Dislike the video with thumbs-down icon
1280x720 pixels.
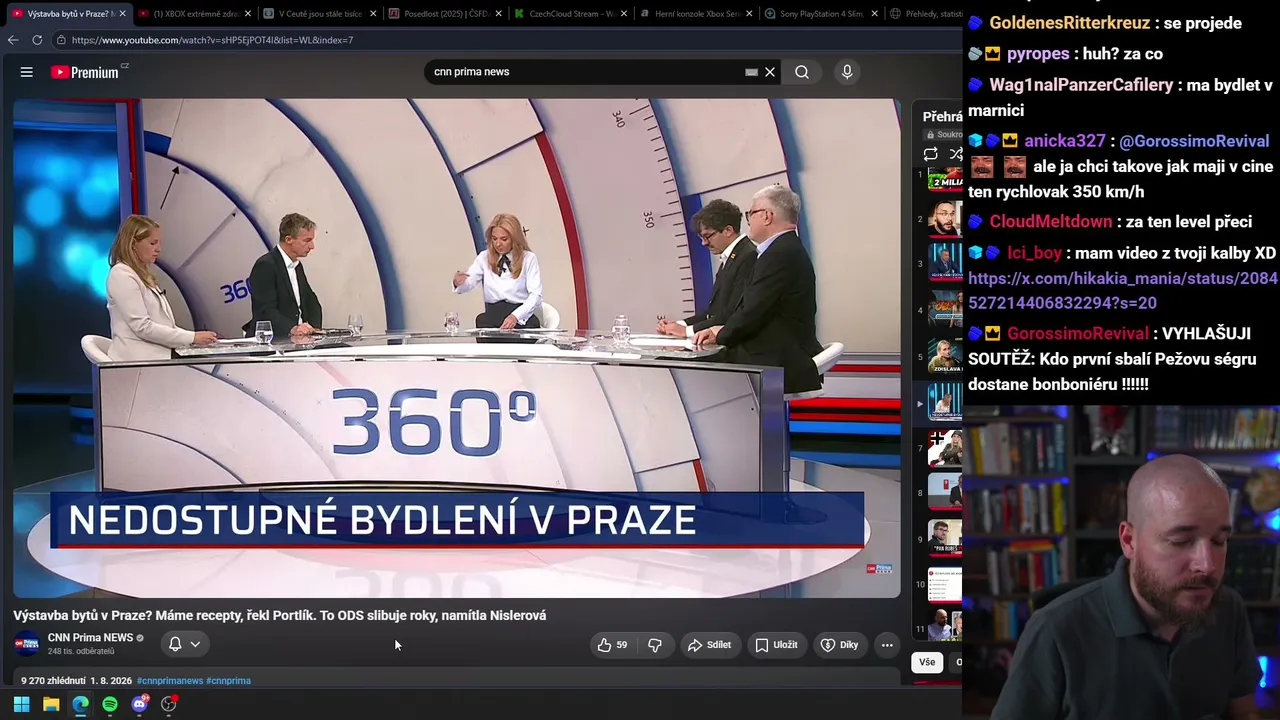tap(655, 645)
